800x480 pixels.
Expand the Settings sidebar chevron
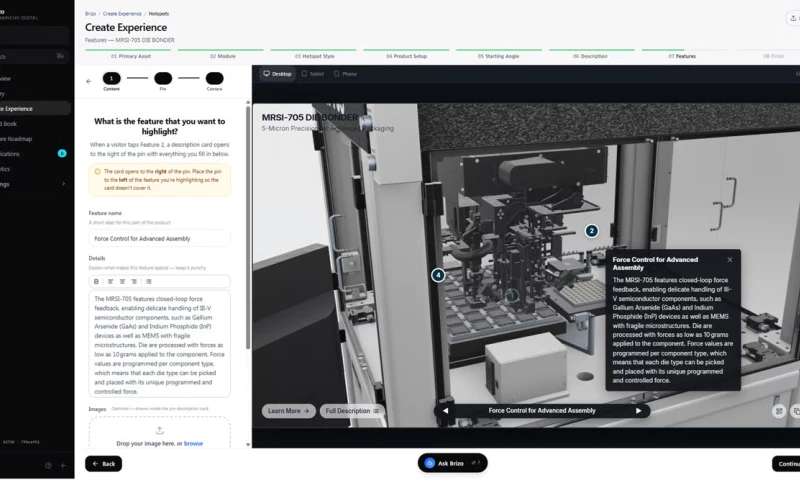(63, 184)
